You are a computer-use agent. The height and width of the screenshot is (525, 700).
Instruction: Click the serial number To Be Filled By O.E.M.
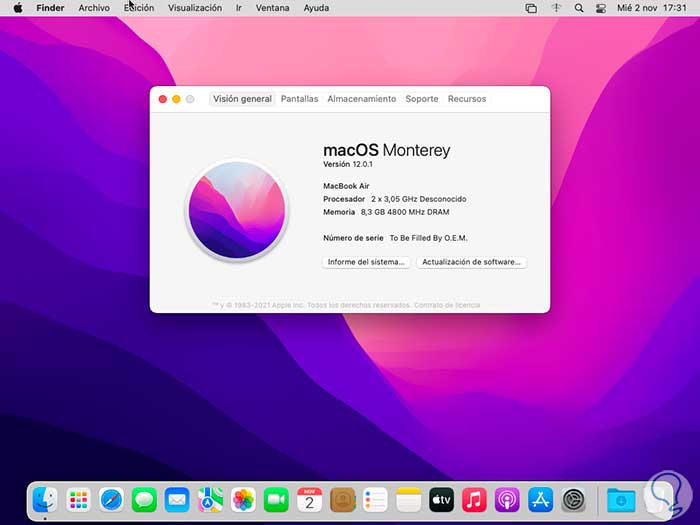click(x=429, y=238)
